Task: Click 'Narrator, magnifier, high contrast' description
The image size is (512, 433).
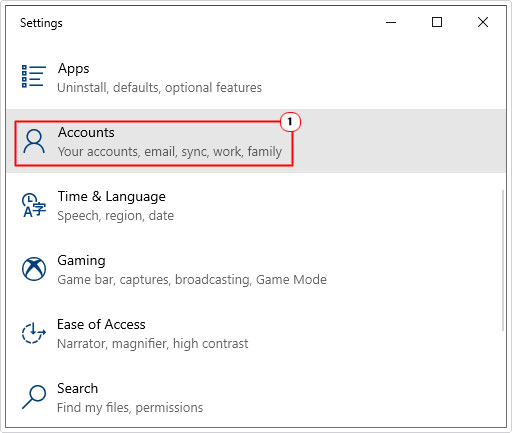Action: pyautogui.click(x=153, y=344)
